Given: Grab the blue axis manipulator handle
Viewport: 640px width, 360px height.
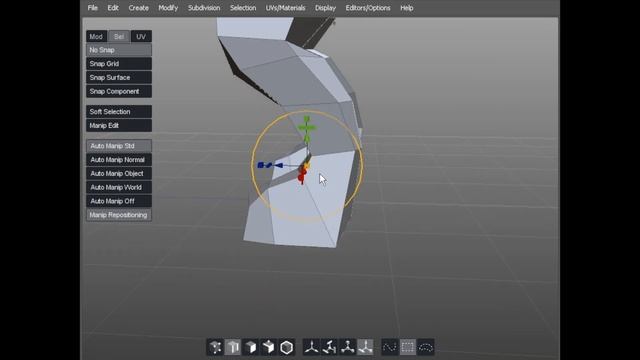Looking at the screenshot, I should pos(270,165).
